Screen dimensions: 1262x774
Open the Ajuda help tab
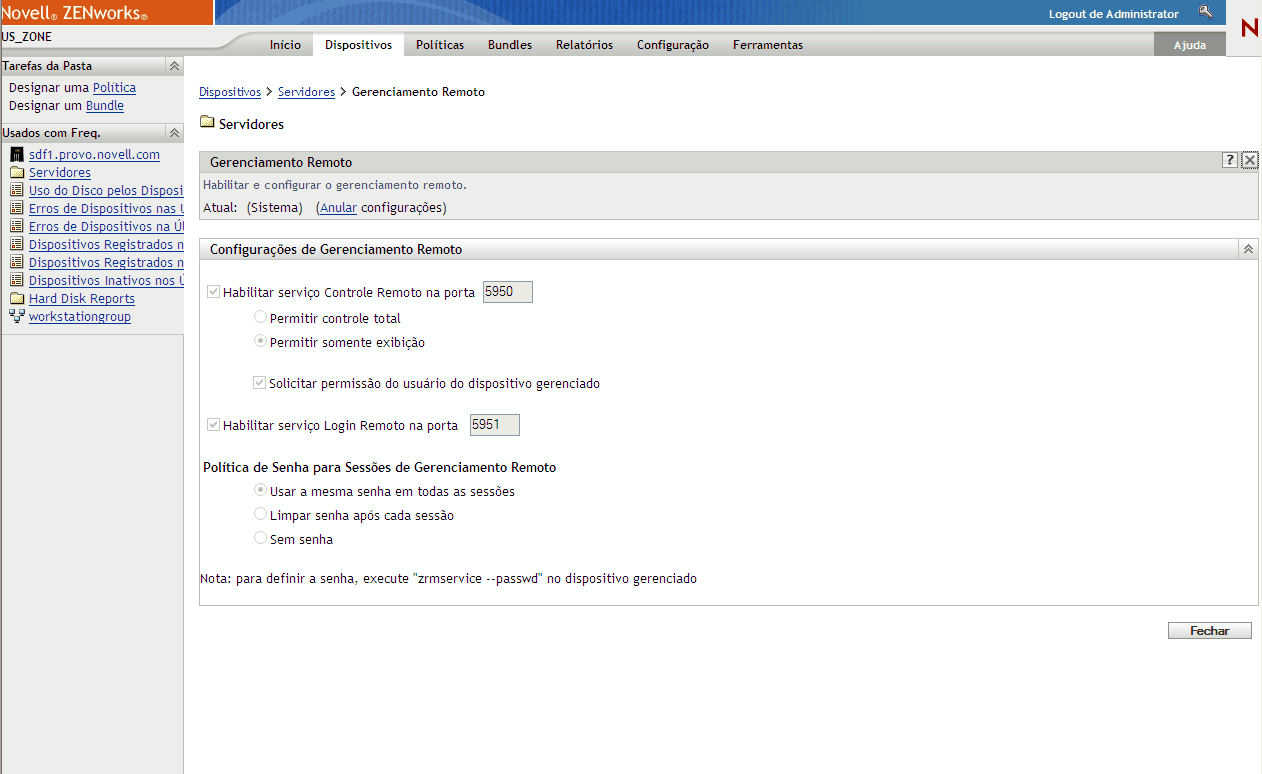tap(1189, 45)
